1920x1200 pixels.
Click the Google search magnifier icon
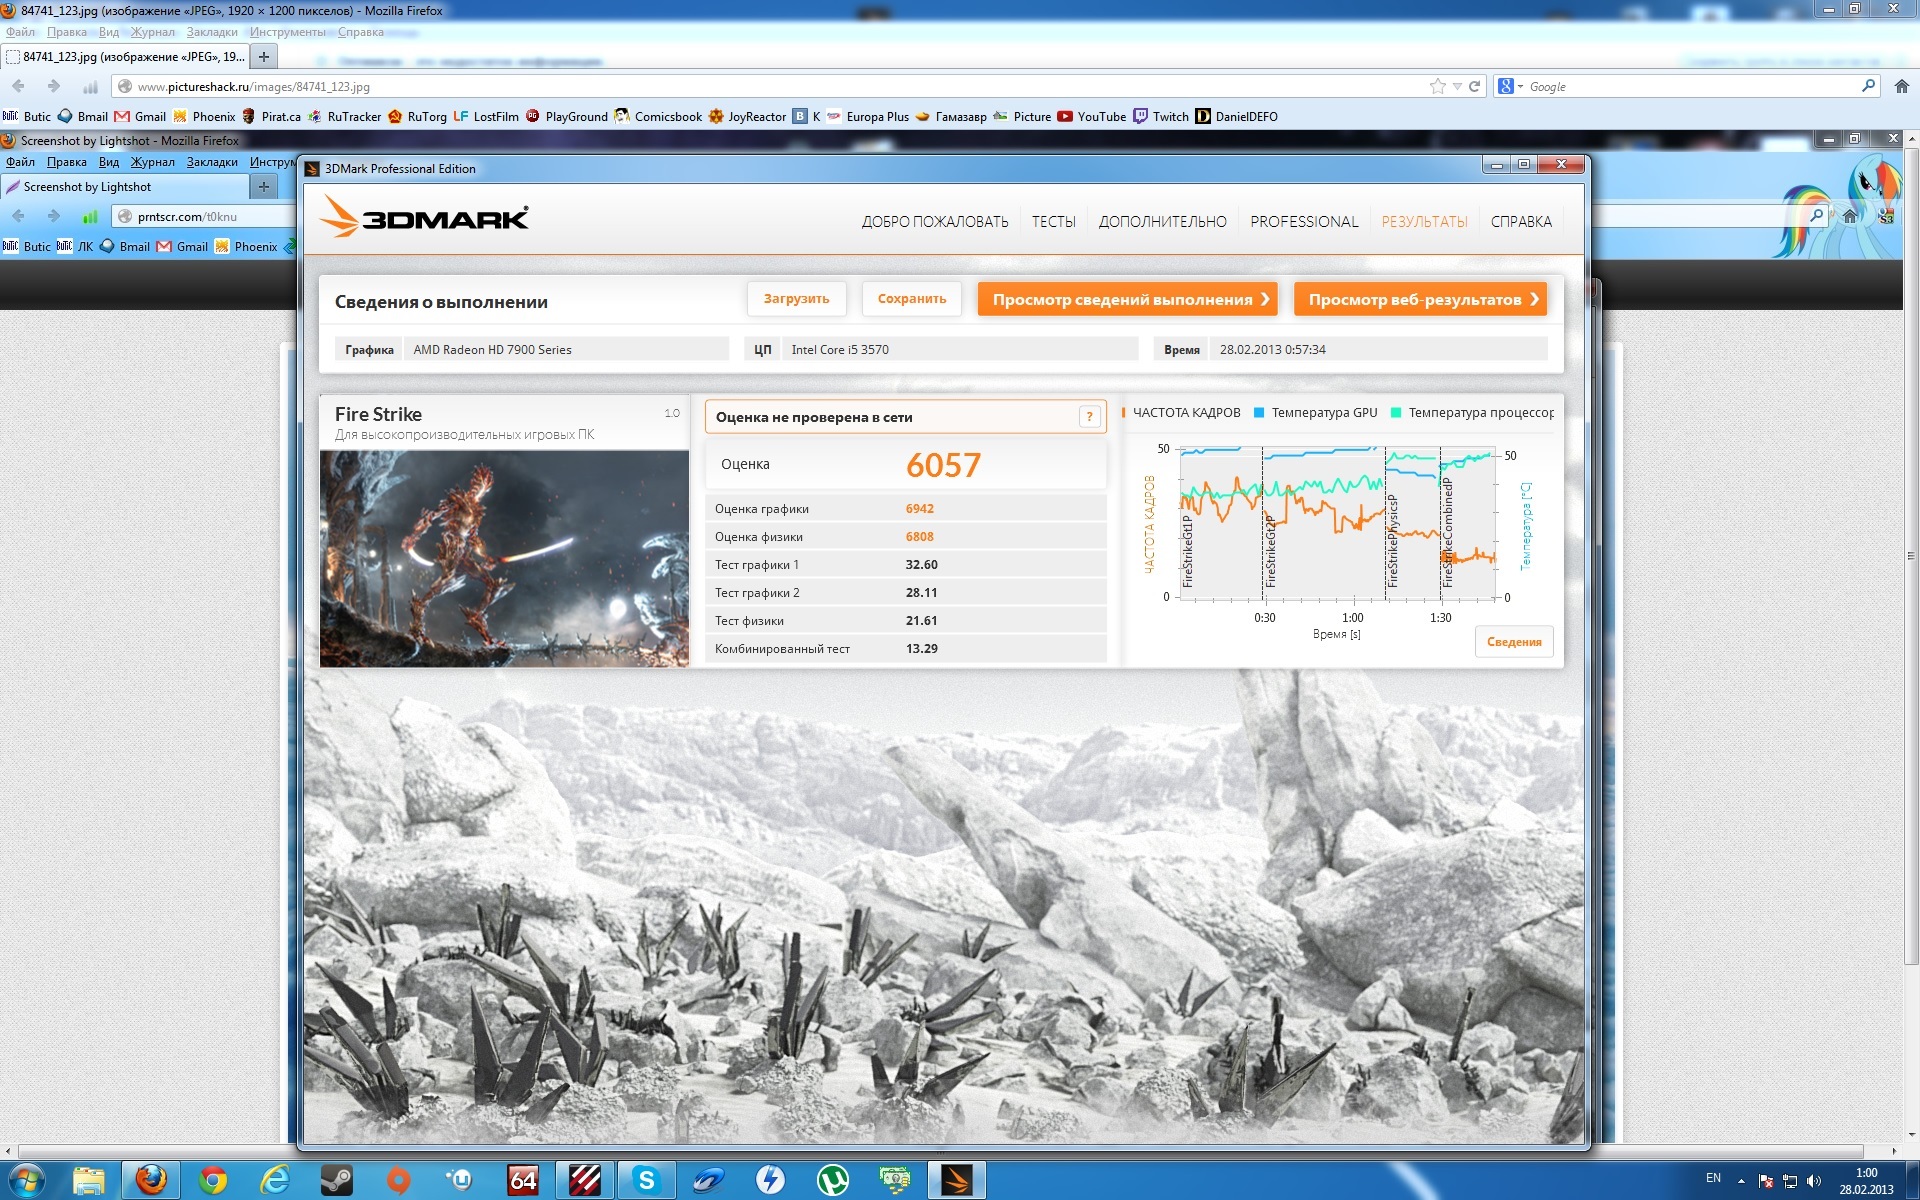[x=1868, y=86]
